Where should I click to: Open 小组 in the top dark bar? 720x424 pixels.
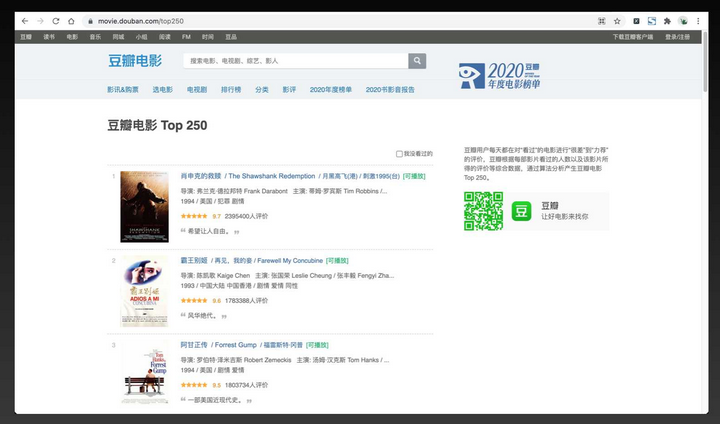[x=141, y=37]
